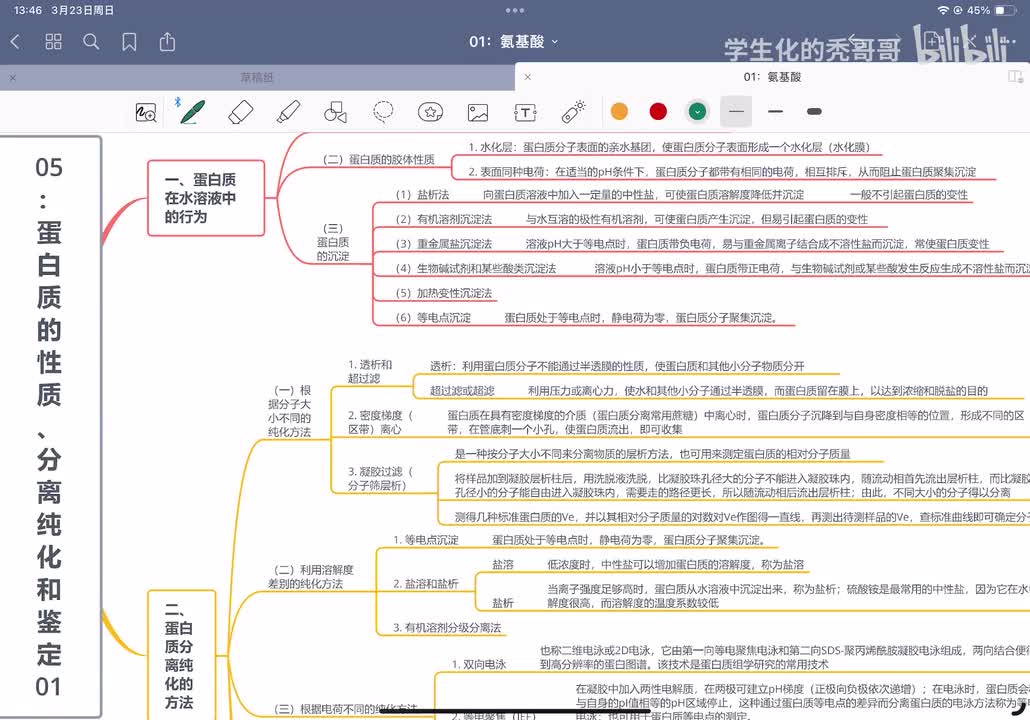Tap the (二) 蛋白质的胶体性质 branch
Image resolution: width=1030 pixels, height=720 pixels.
click(x=378, y=160)
